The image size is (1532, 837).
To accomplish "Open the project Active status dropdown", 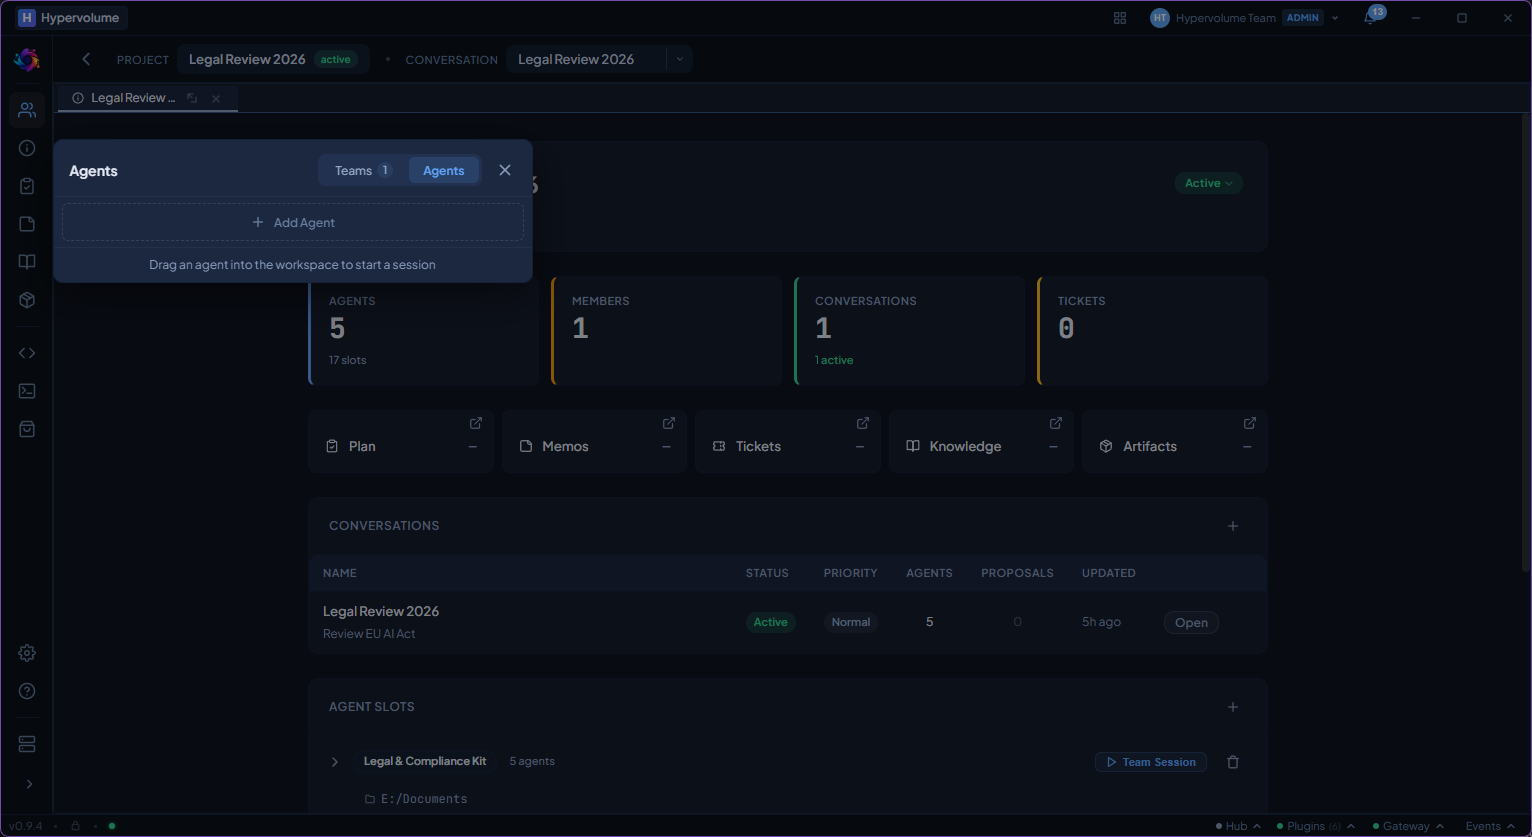I will tap(1209, 183).
